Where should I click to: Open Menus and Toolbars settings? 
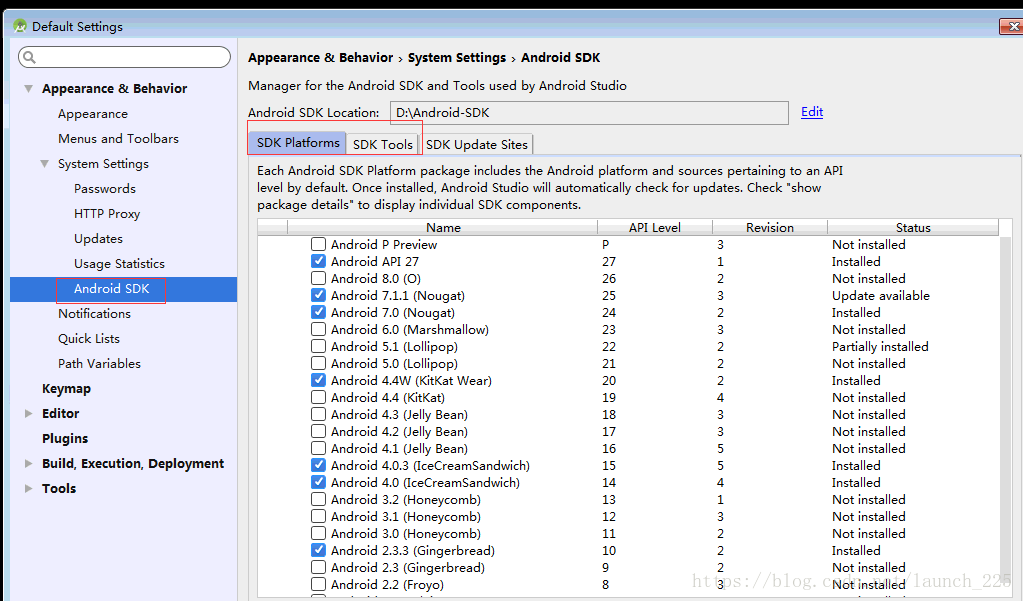[x=118, y=138]
